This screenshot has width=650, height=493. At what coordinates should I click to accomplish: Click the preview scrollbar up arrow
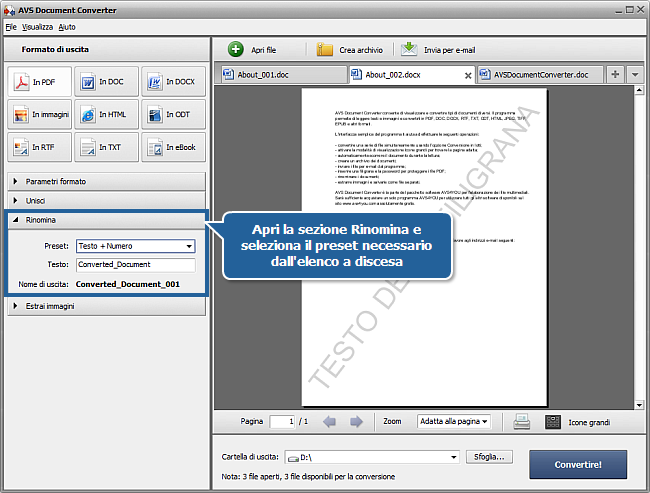tap(639, 90)
